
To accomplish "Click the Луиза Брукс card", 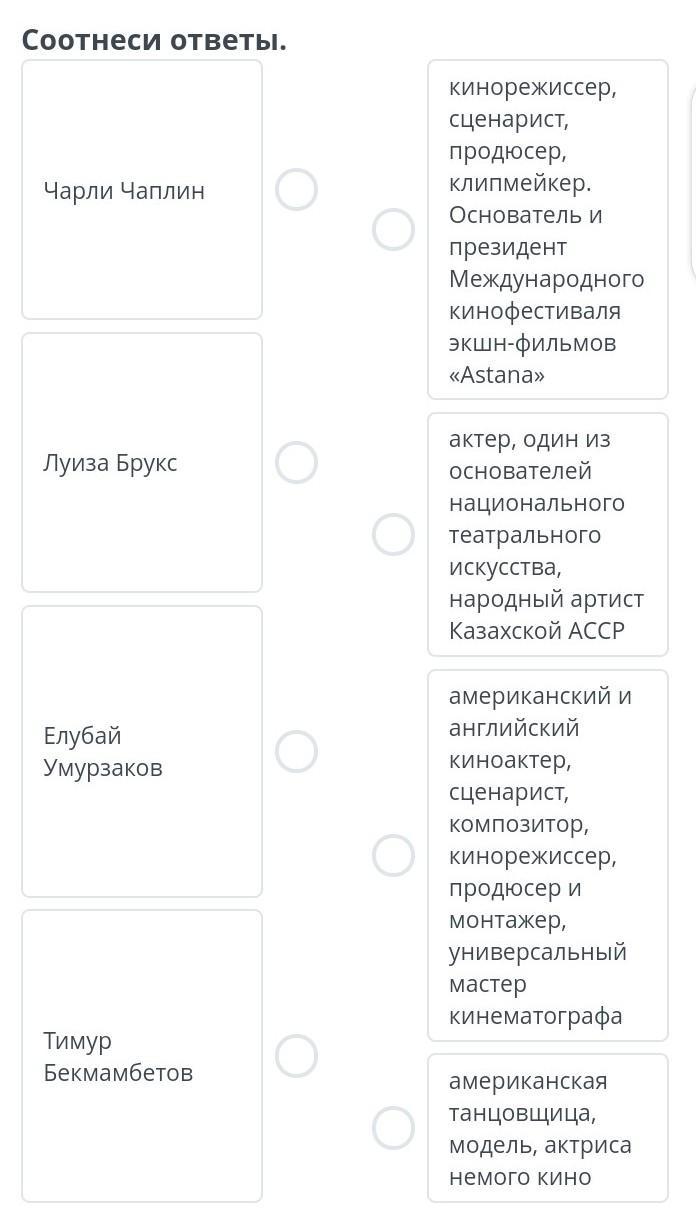I will (142, 463).
